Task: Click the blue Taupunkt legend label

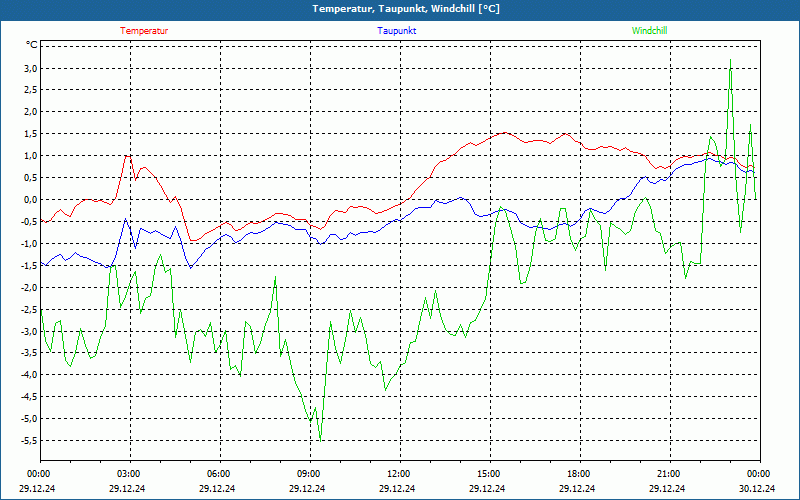Action: [396, 31]
